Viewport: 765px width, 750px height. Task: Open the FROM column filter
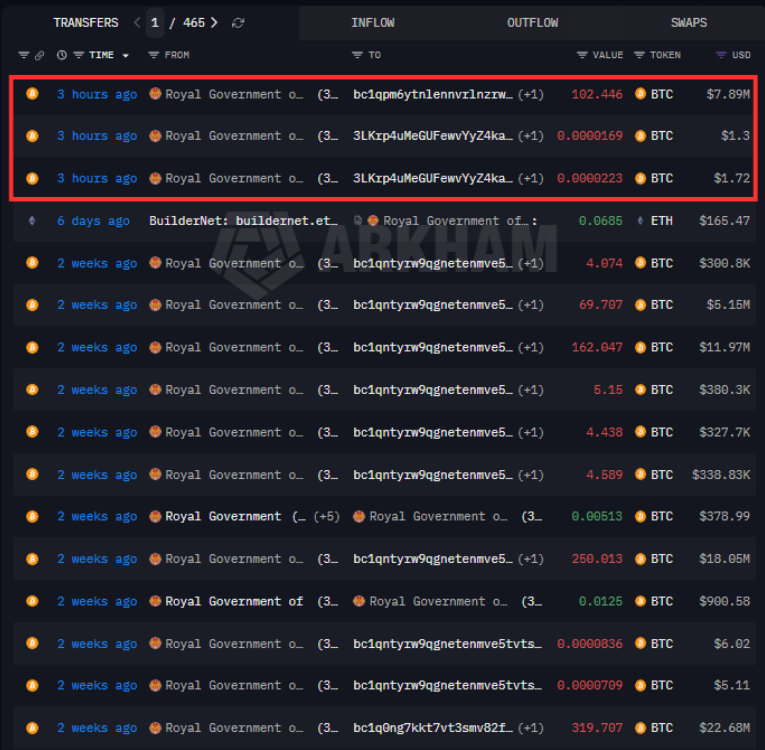pyautogui.click(x=154, y=55)
